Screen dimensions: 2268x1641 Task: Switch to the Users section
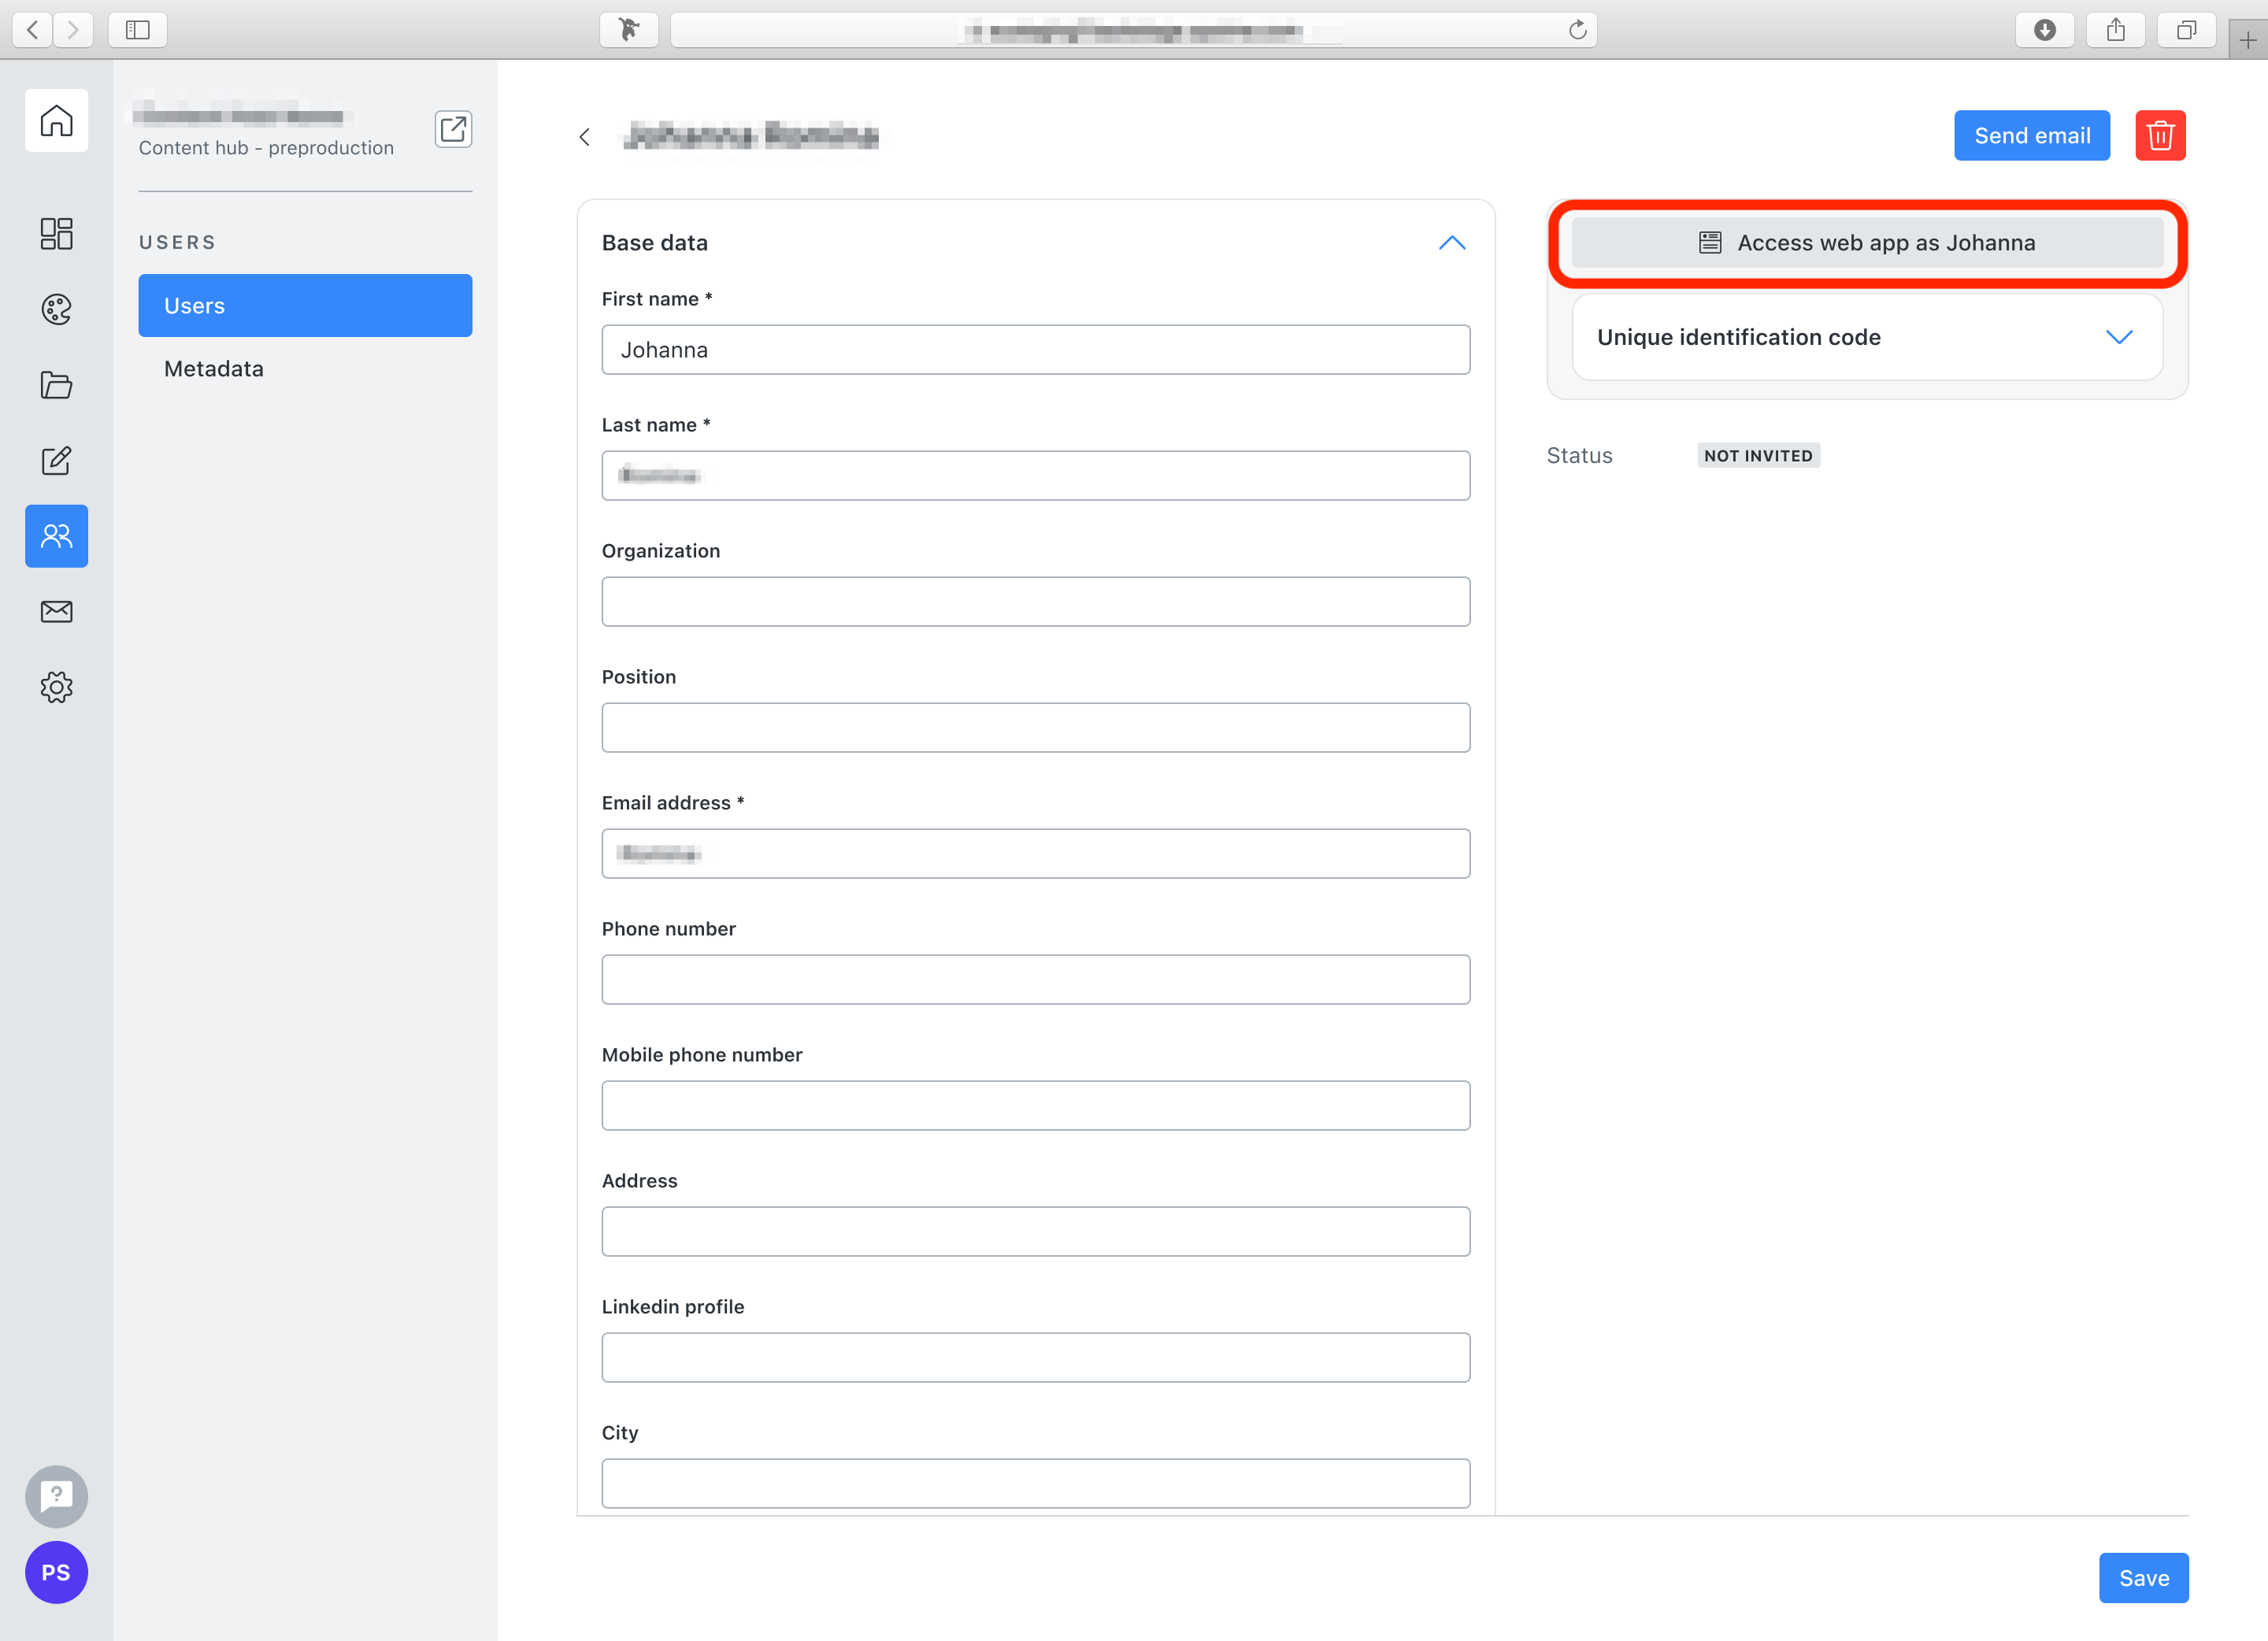305,305
